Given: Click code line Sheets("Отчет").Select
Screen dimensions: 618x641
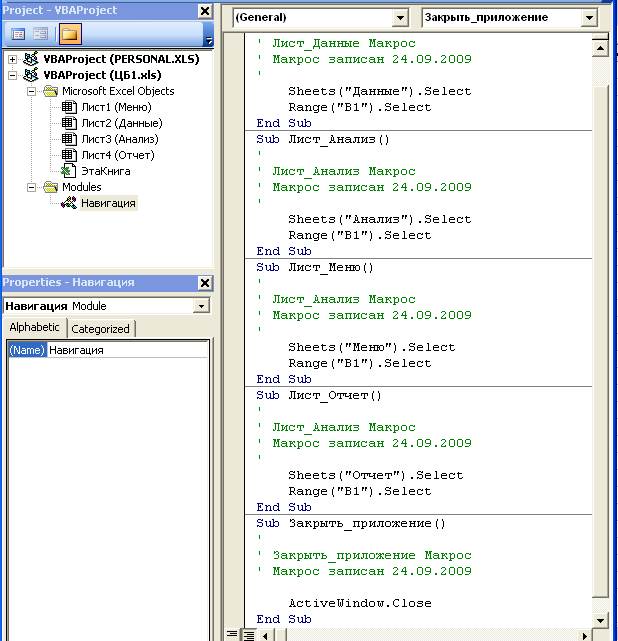Looking at the screenshot, I should pyautogui.click(x=376, y=475).
